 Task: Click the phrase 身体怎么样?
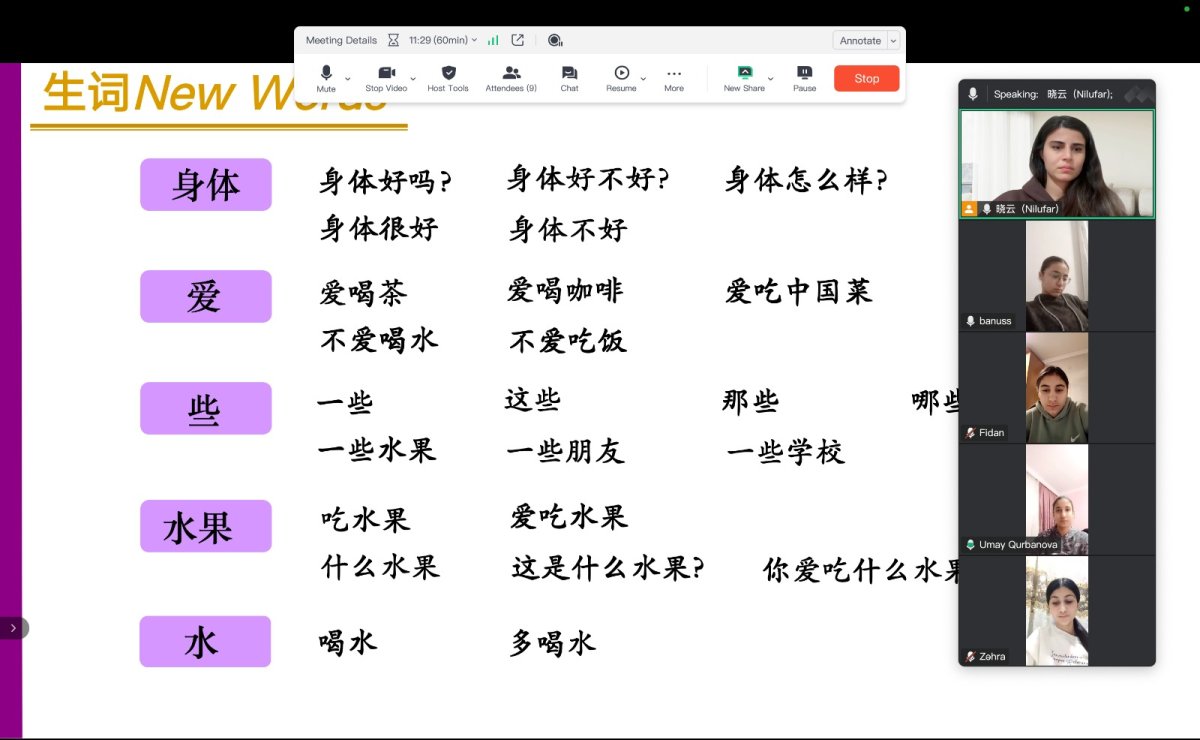point(807,181)
